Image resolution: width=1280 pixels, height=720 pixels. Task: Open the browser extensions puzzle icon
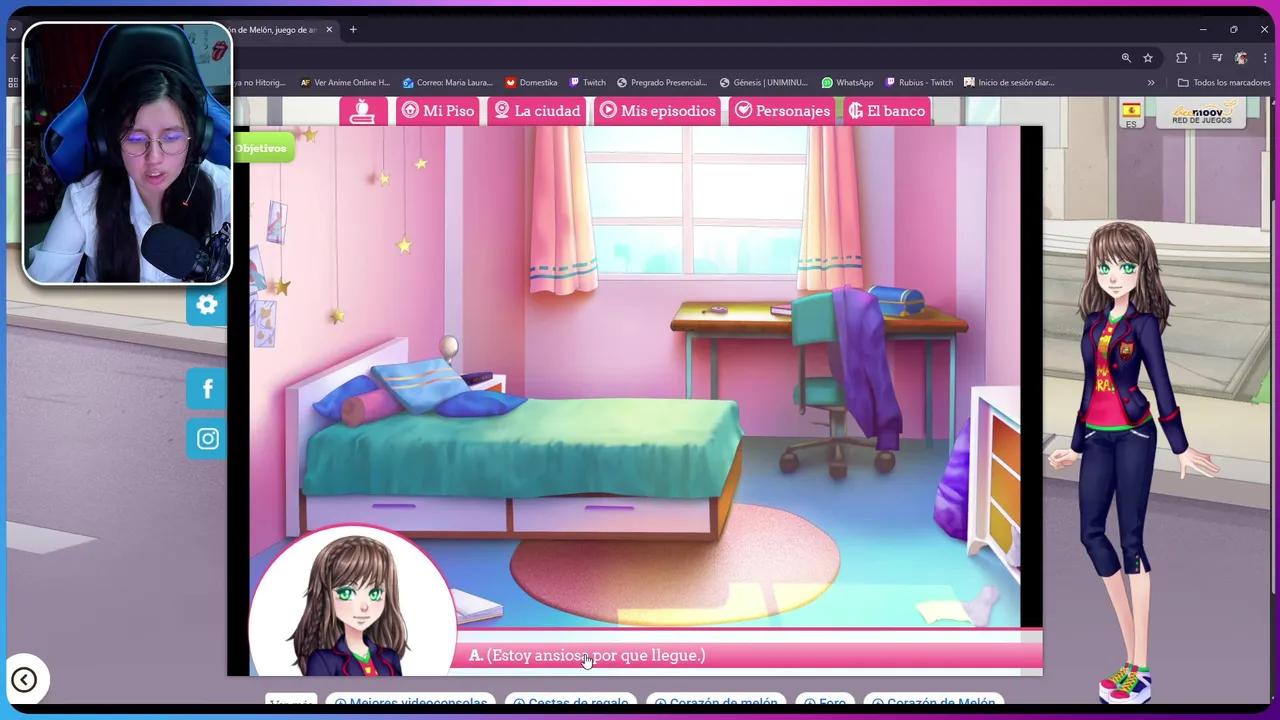[x=1181, y=58]
